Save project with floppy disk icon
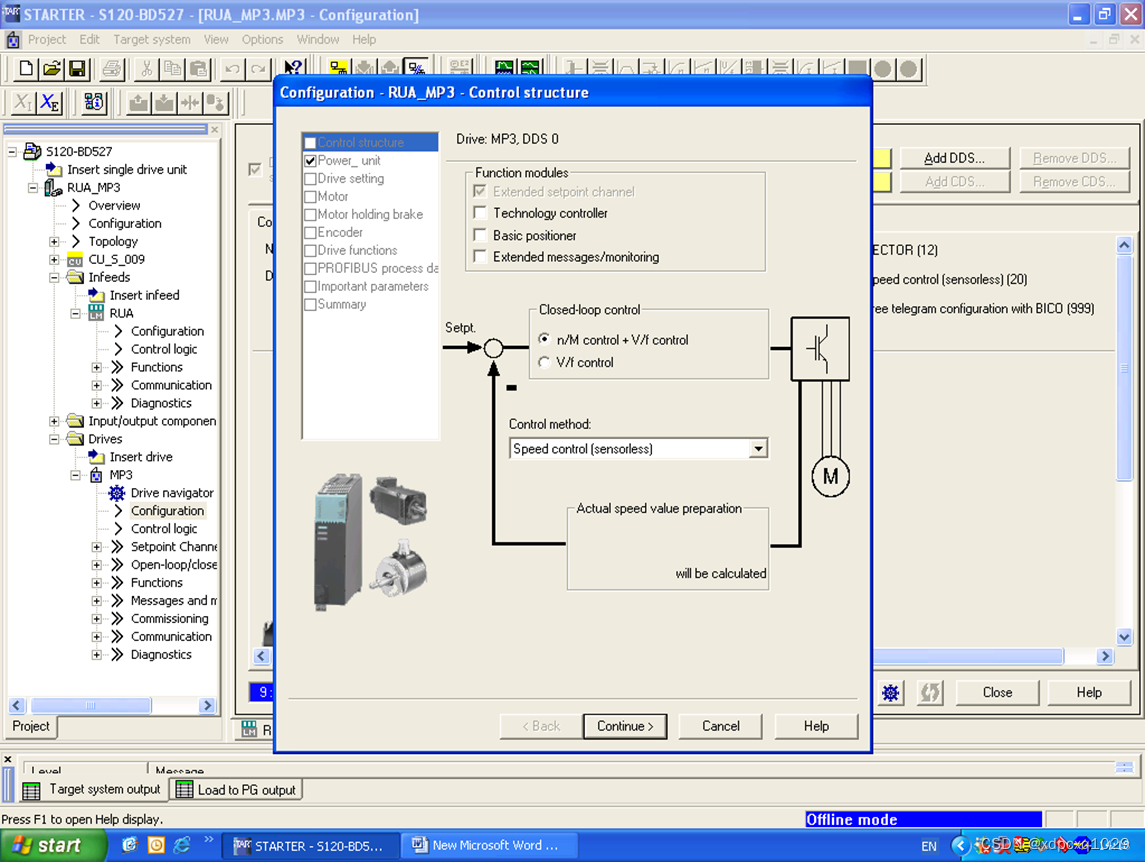Image resolution: width=1145 pixels, height=862 pixels. tap(77, 69)
